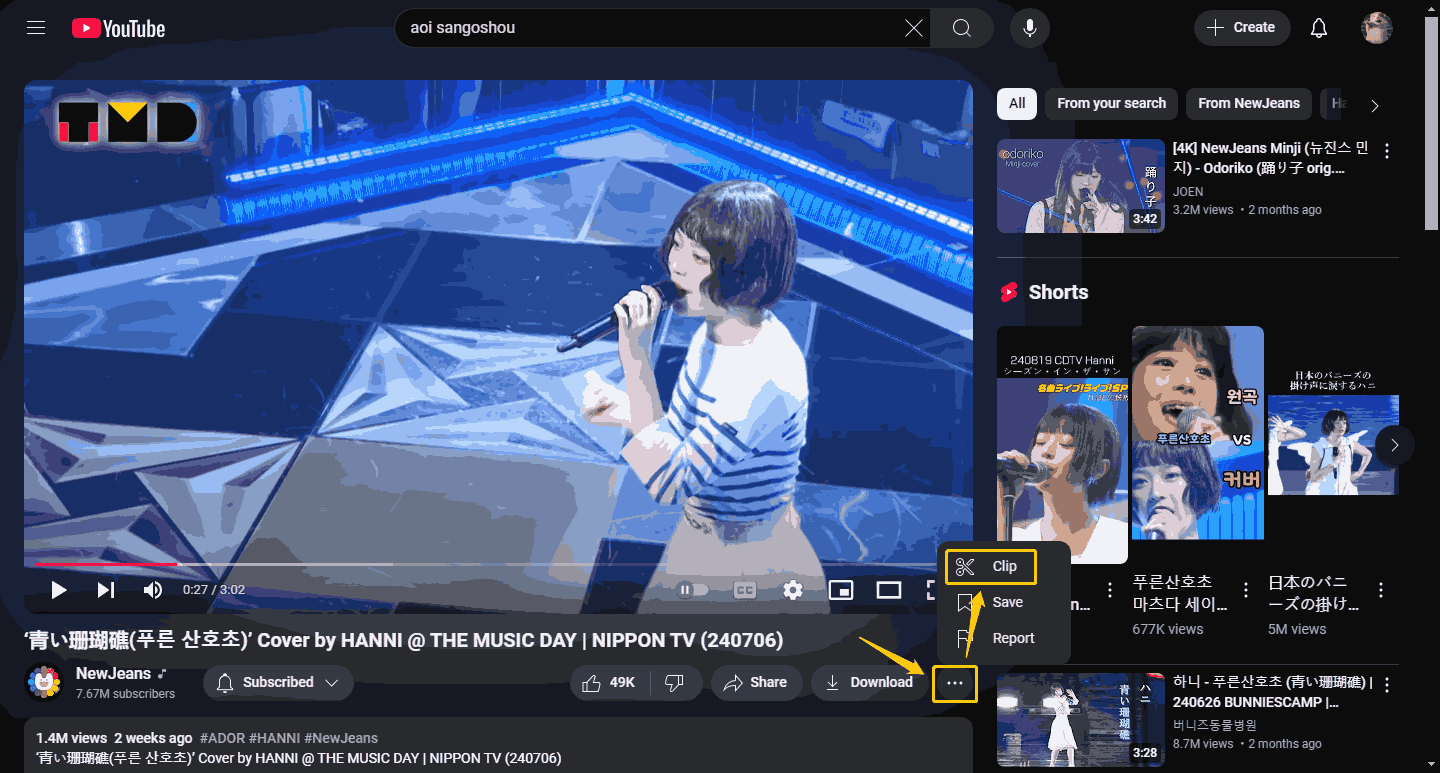Open the JOEN channel name

[x=1188, y=191]
